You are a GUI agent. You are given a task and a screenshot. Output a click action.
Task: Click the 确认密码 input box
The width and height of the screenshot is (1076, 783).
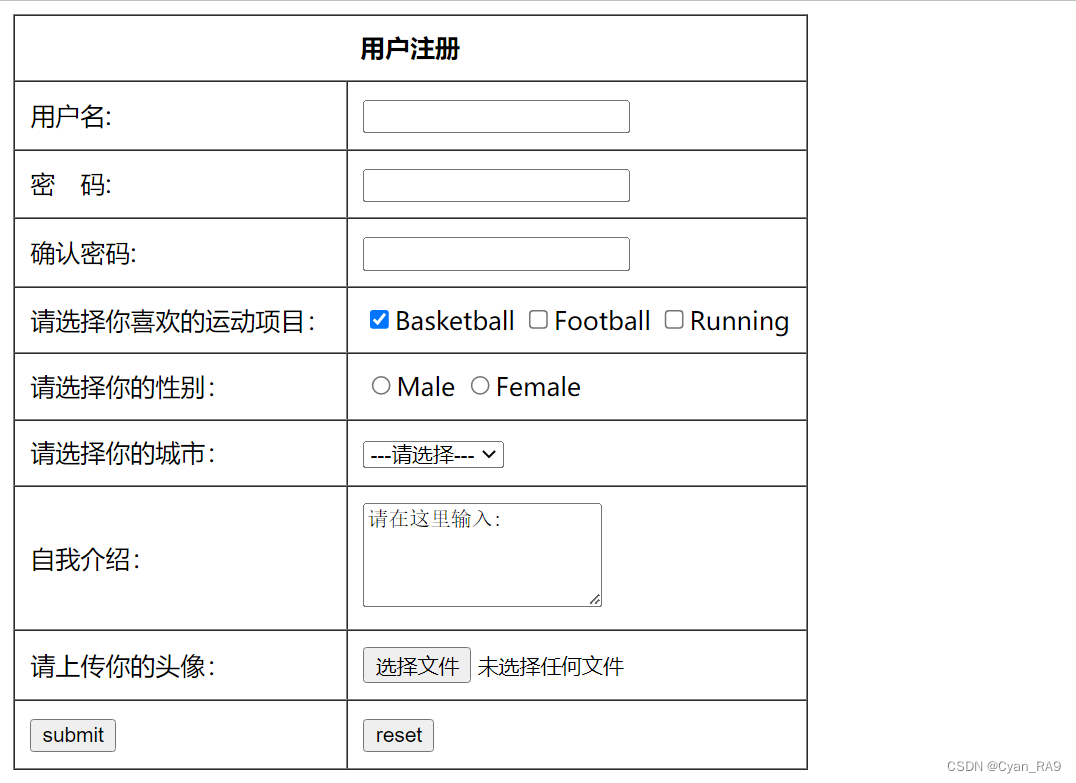[x=496, y=254]
